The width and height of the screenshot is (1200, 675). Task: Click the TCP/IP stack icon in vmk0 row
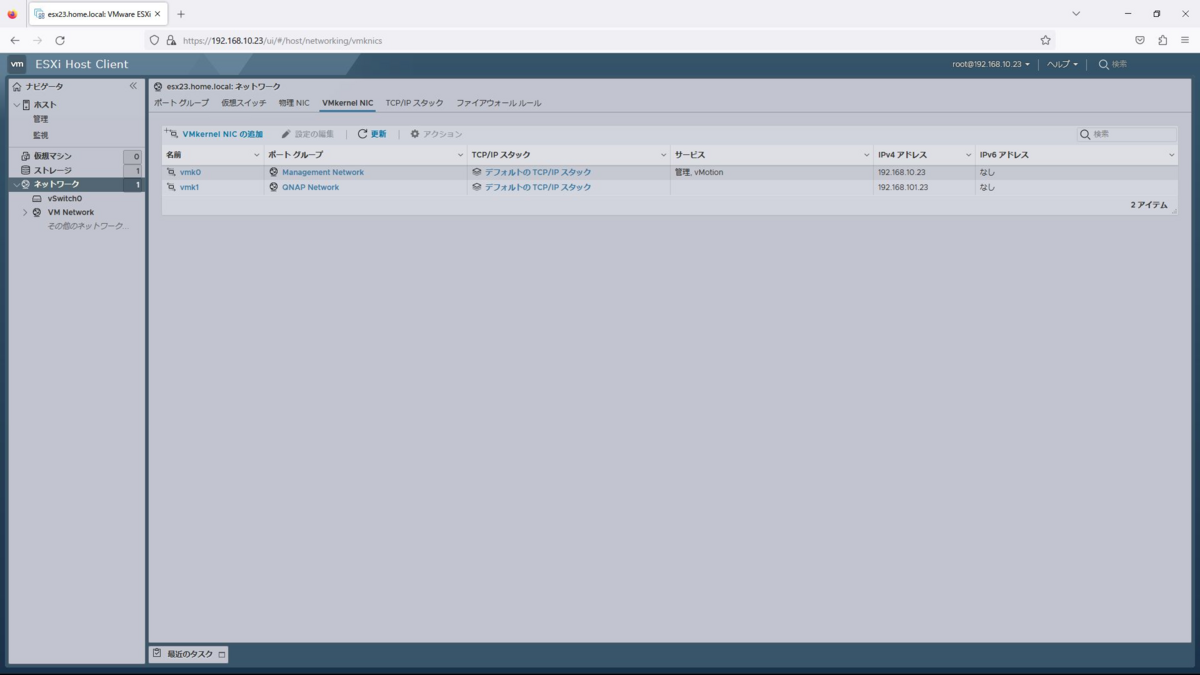pos(477,172)
